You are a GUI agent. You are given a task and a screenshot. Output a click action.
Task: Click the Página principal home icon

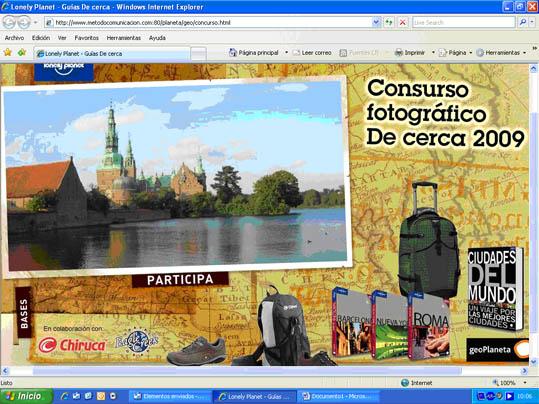[x=233, y=53]
